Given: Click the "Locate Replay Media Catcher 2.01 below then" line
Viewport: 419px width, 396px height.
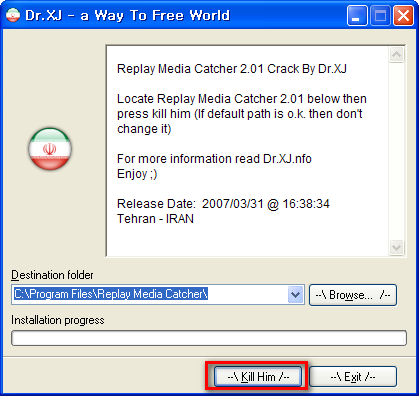Looking at the screenshot, I should (242, 99).
